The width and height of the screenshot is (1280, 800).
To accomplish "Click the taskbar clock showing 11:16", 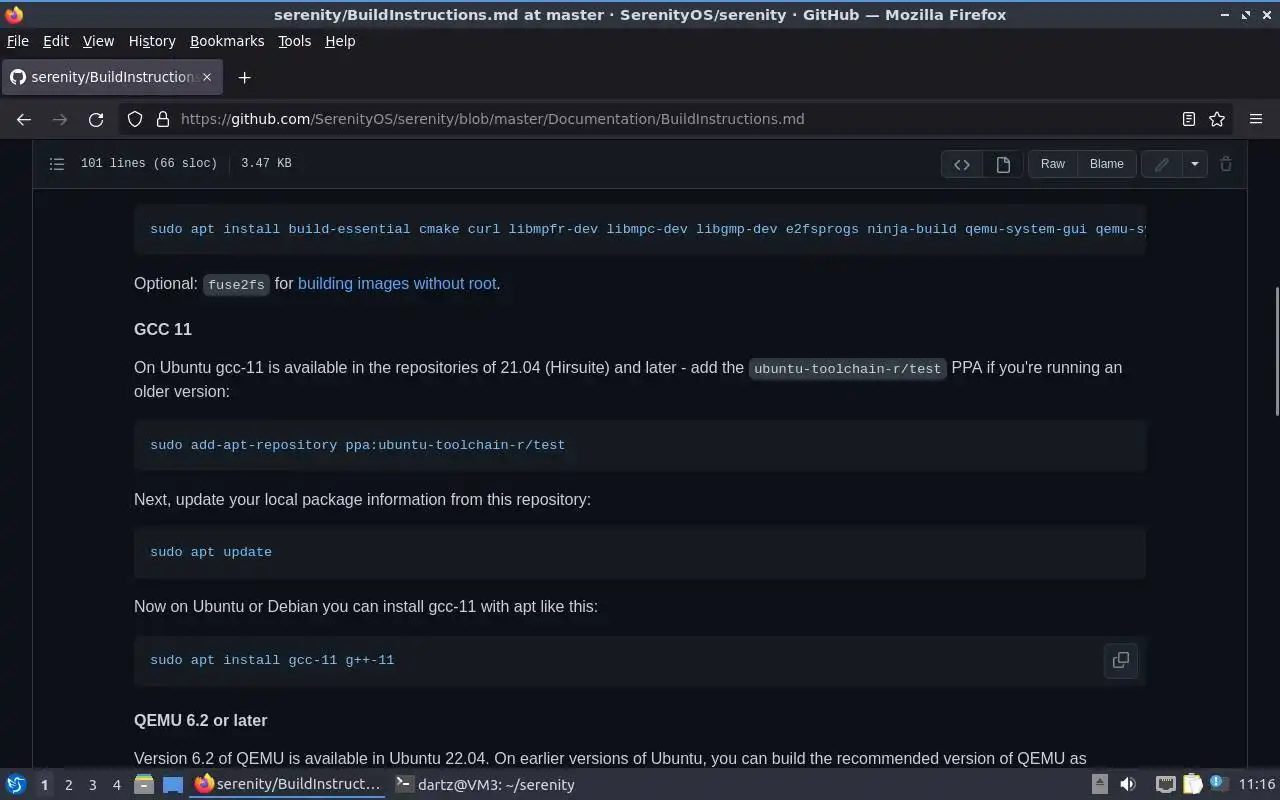I will pos(1256,785).
